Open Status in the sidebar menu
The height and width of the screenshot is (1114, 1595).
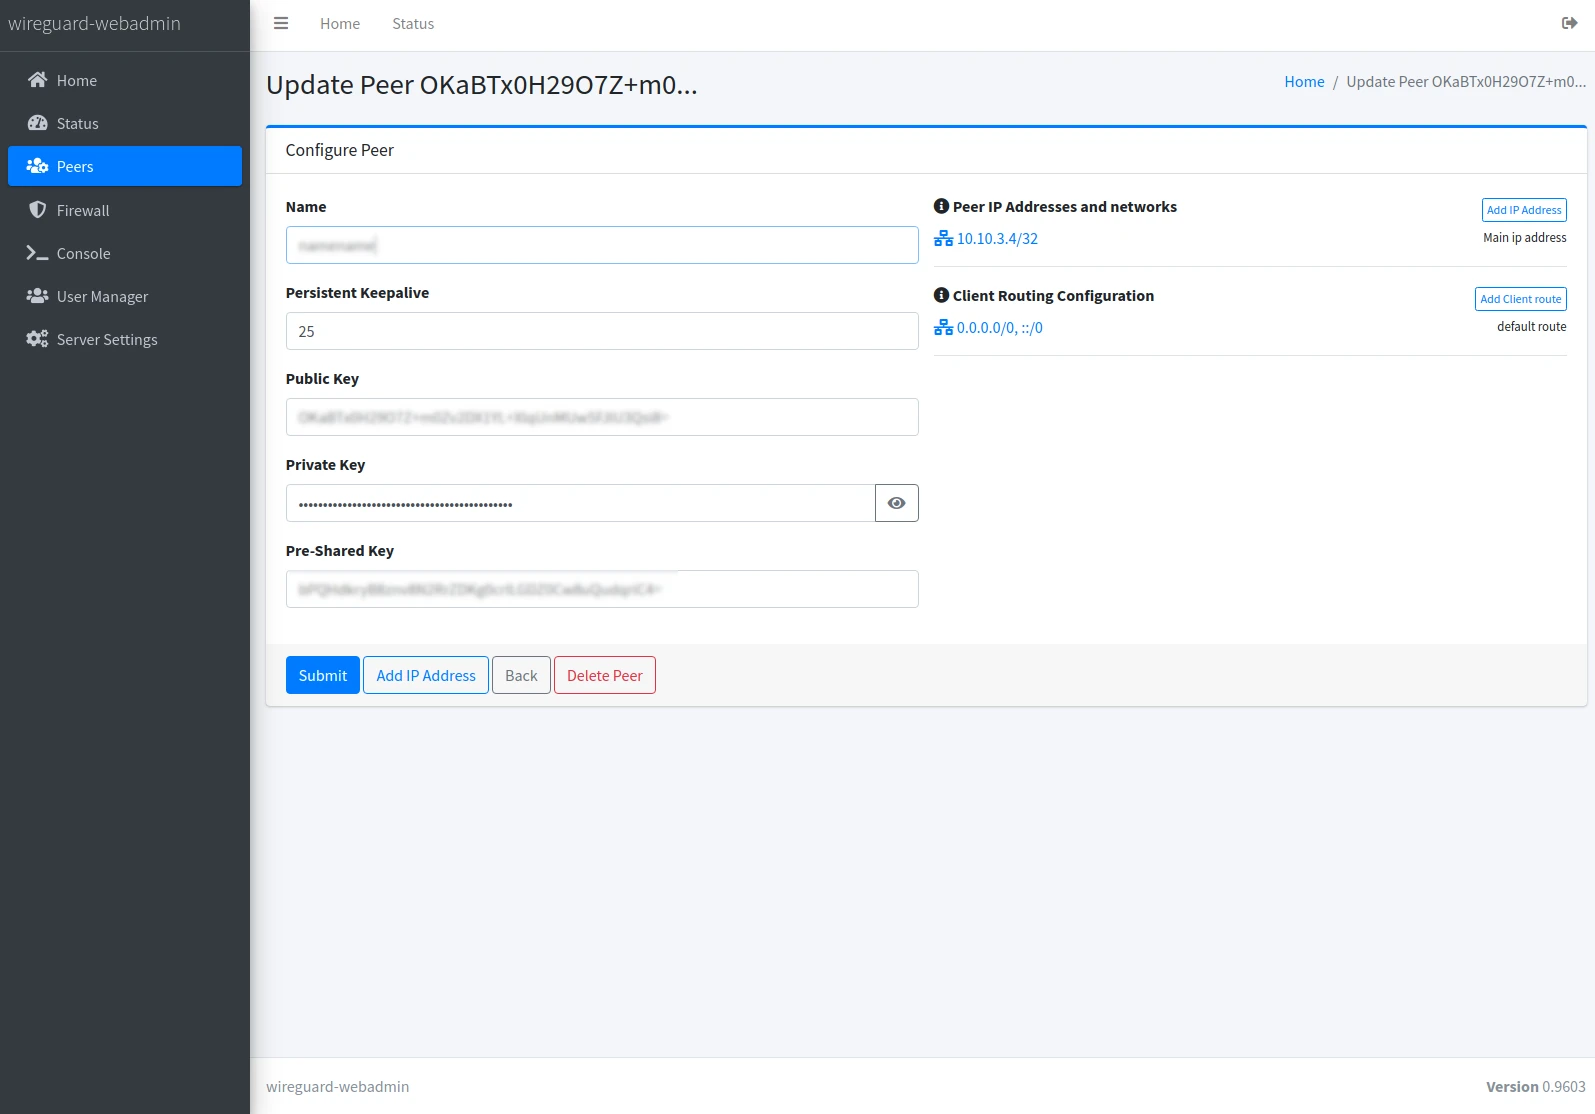coord(125,123)
